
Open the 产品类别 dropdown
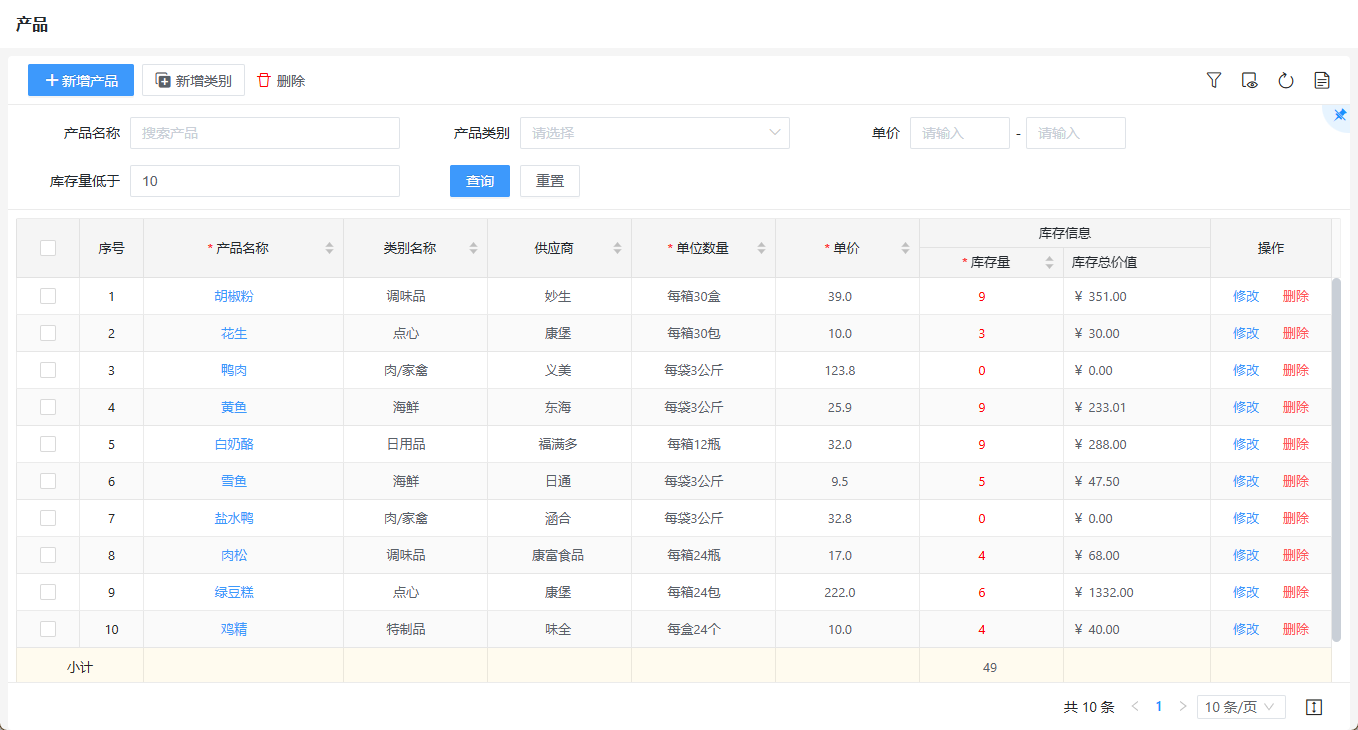(654, 133)
